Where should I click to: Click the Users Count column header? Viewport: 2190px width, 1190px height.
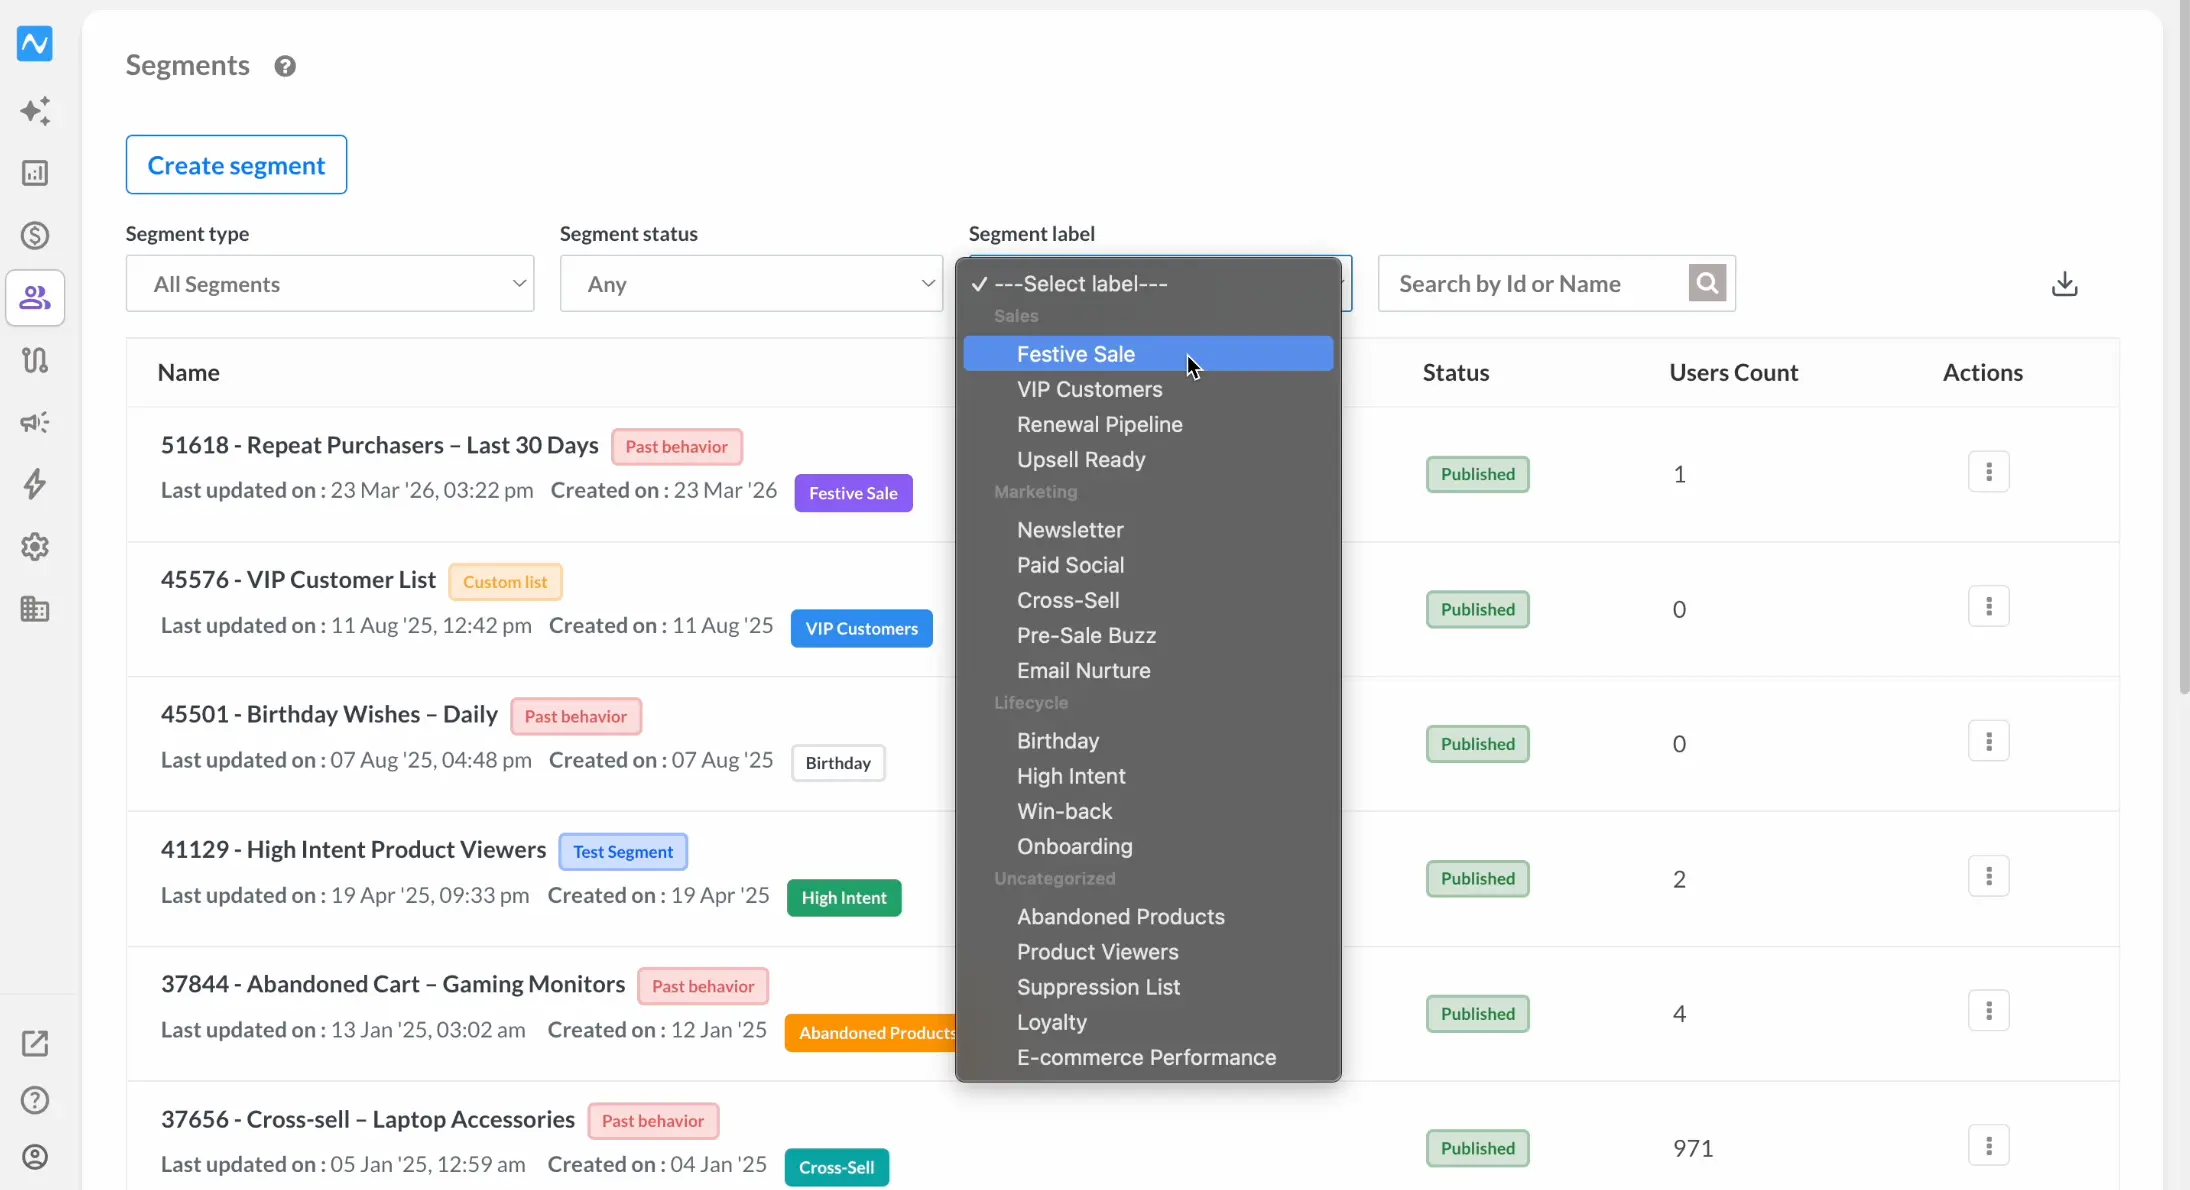(x=1733, y=373)
